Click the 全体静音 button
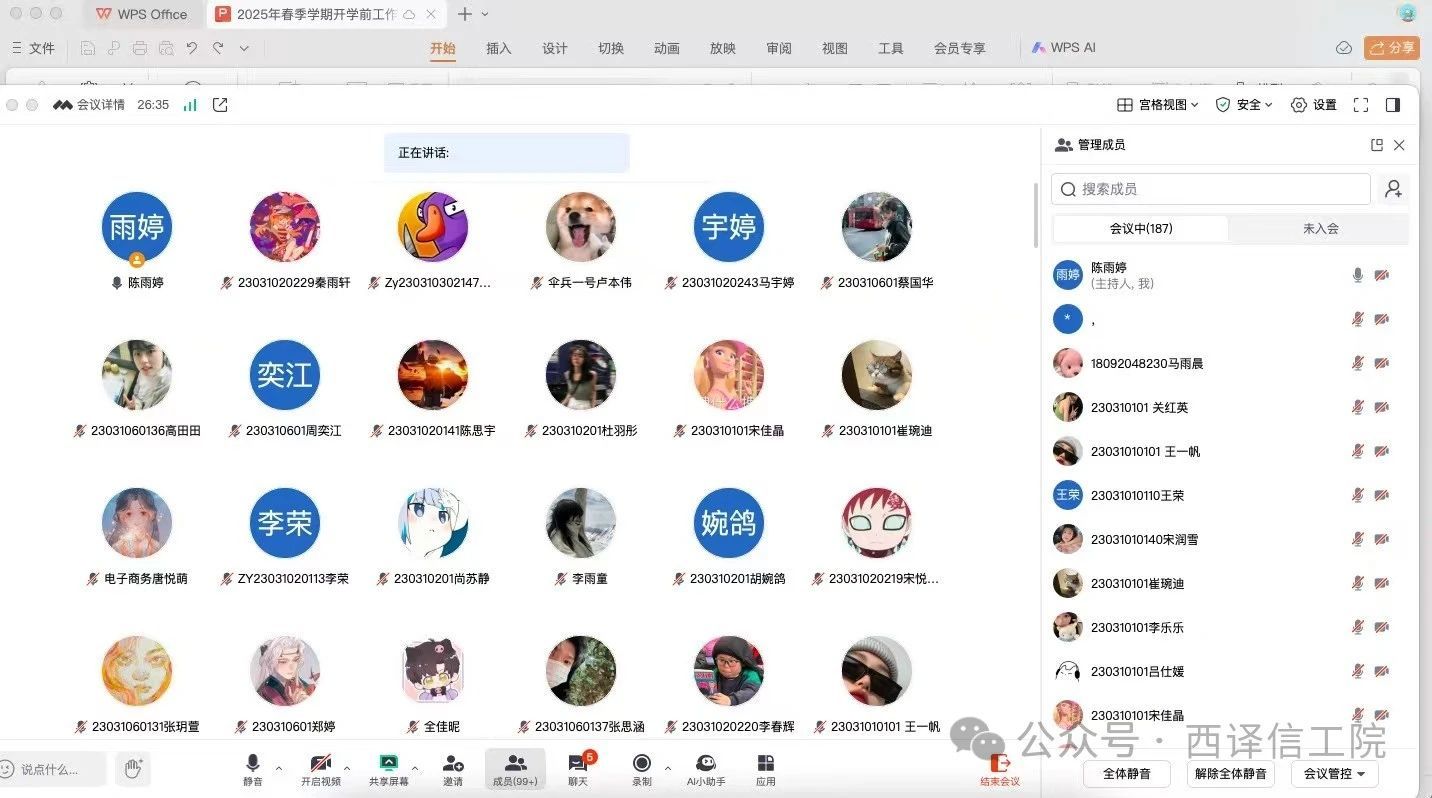Screen dimensions: 1432x798 click(x=1127, y=773)
